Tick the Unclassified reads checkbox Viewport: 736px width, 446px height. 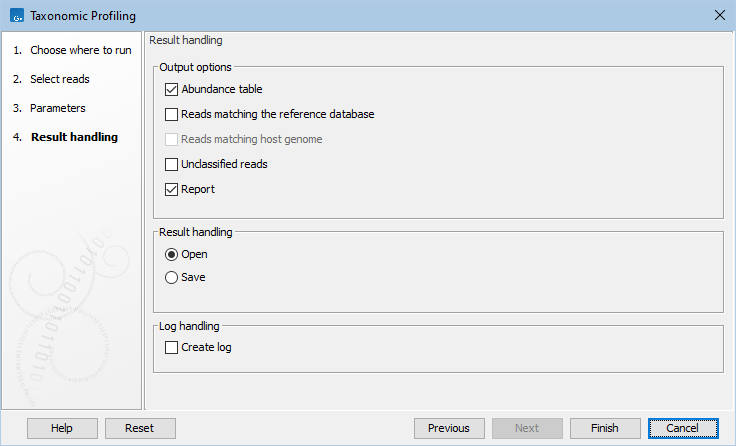tap(172, 164)
